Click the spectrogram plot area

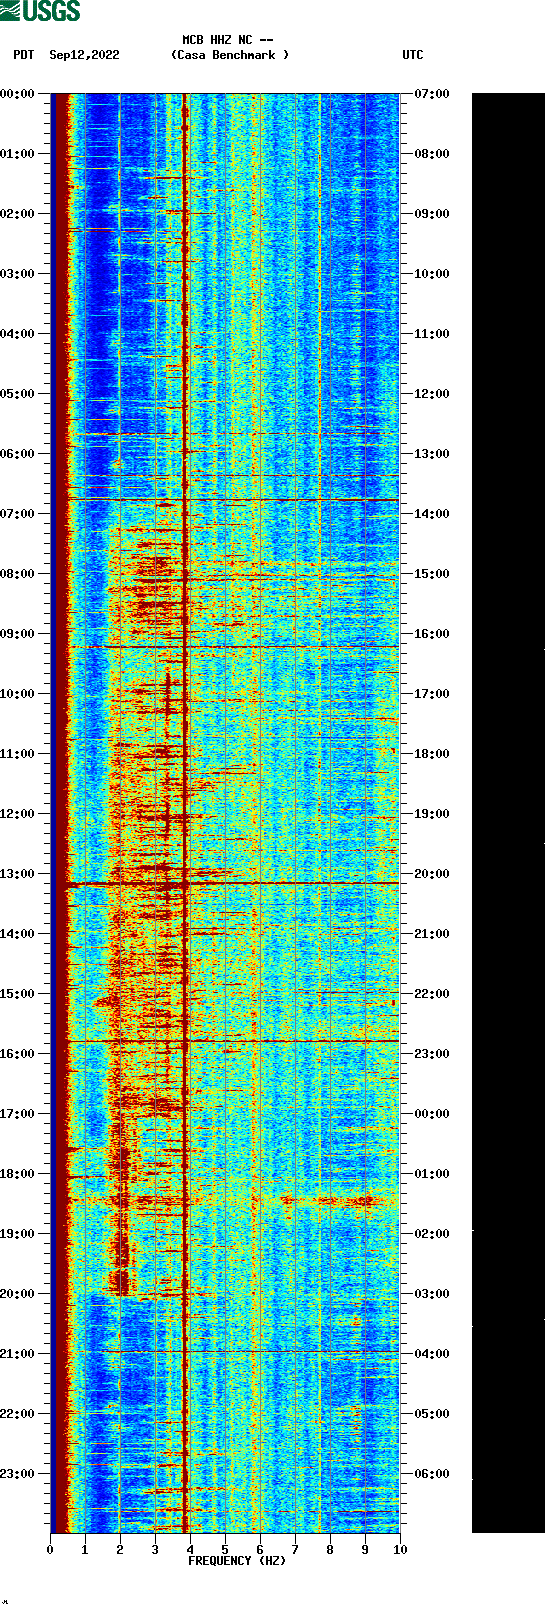click(225, 813)
